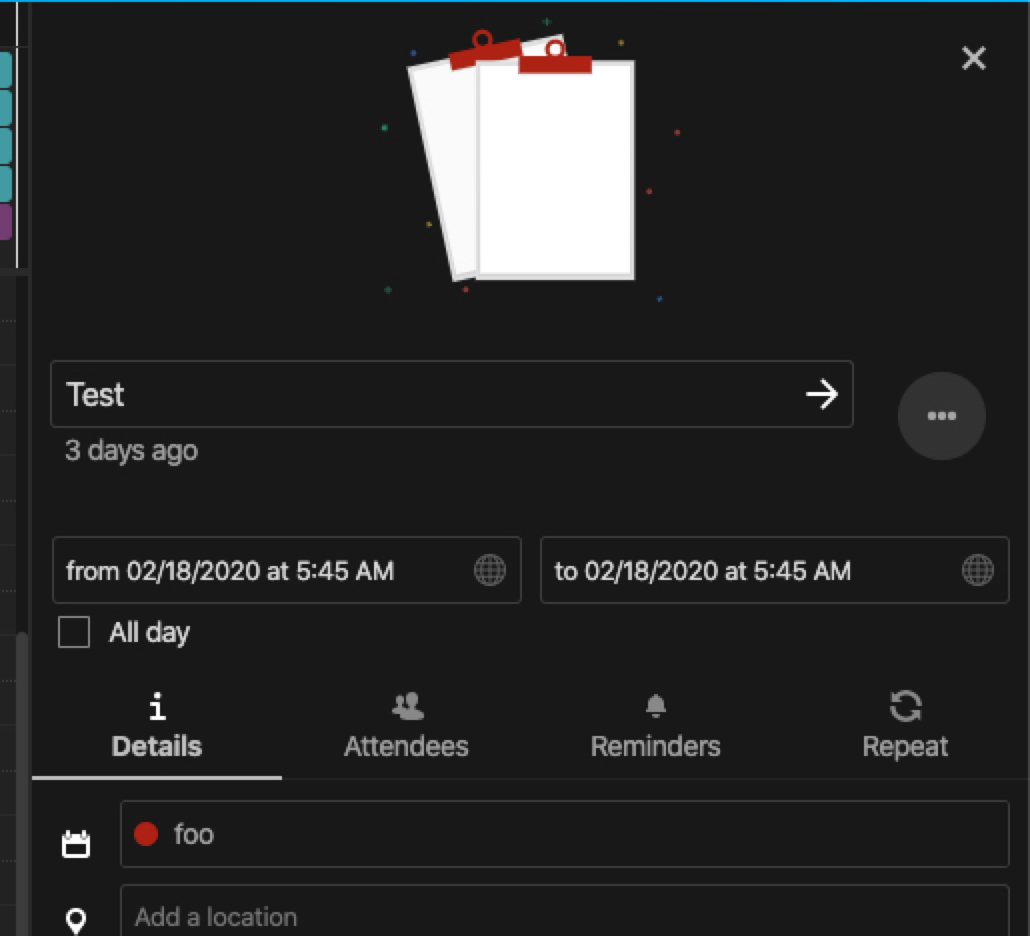The image size is (1030, 936).
Task: Save the event with the arrow button
Action: point(823,394)
